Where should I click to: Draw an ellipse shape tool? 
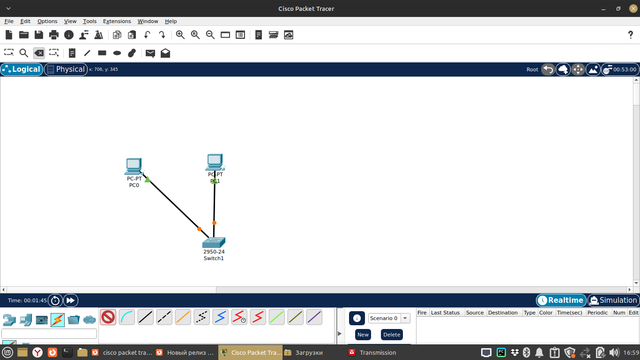(117, 53)
